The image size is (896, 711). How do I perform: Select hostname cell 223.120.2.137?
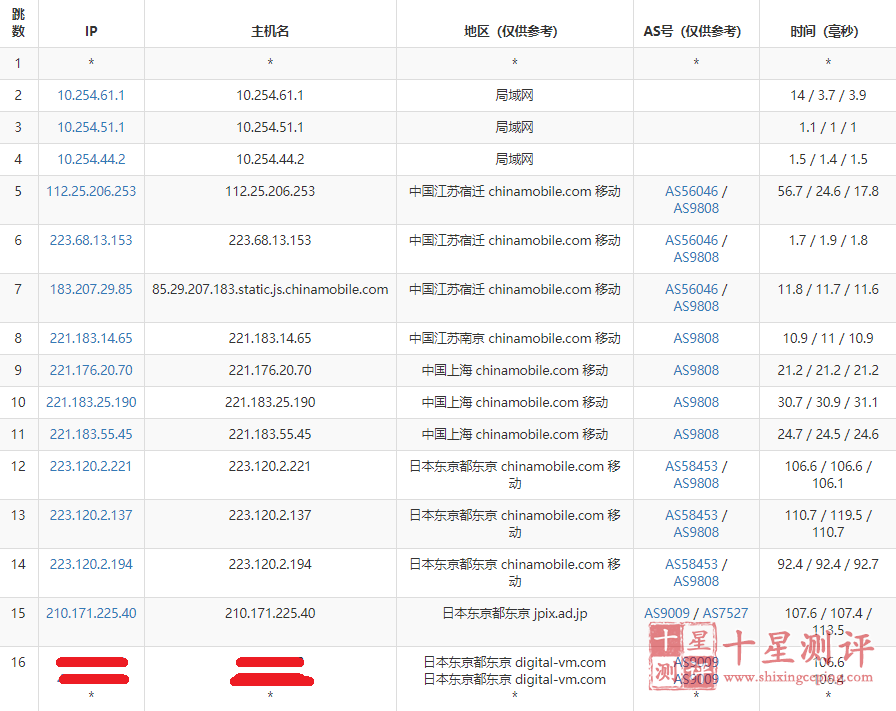coord(270,516)
